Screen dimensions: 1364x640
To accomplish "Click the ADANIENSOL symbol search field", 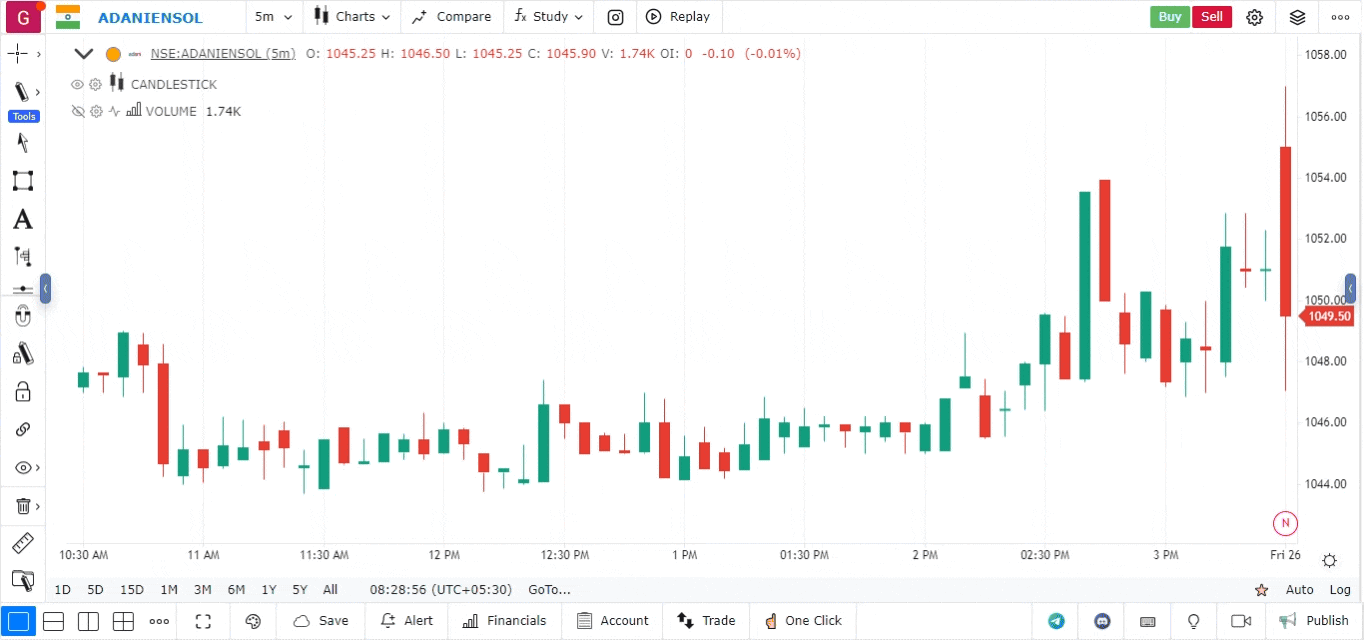I will [x=150, y=18].
